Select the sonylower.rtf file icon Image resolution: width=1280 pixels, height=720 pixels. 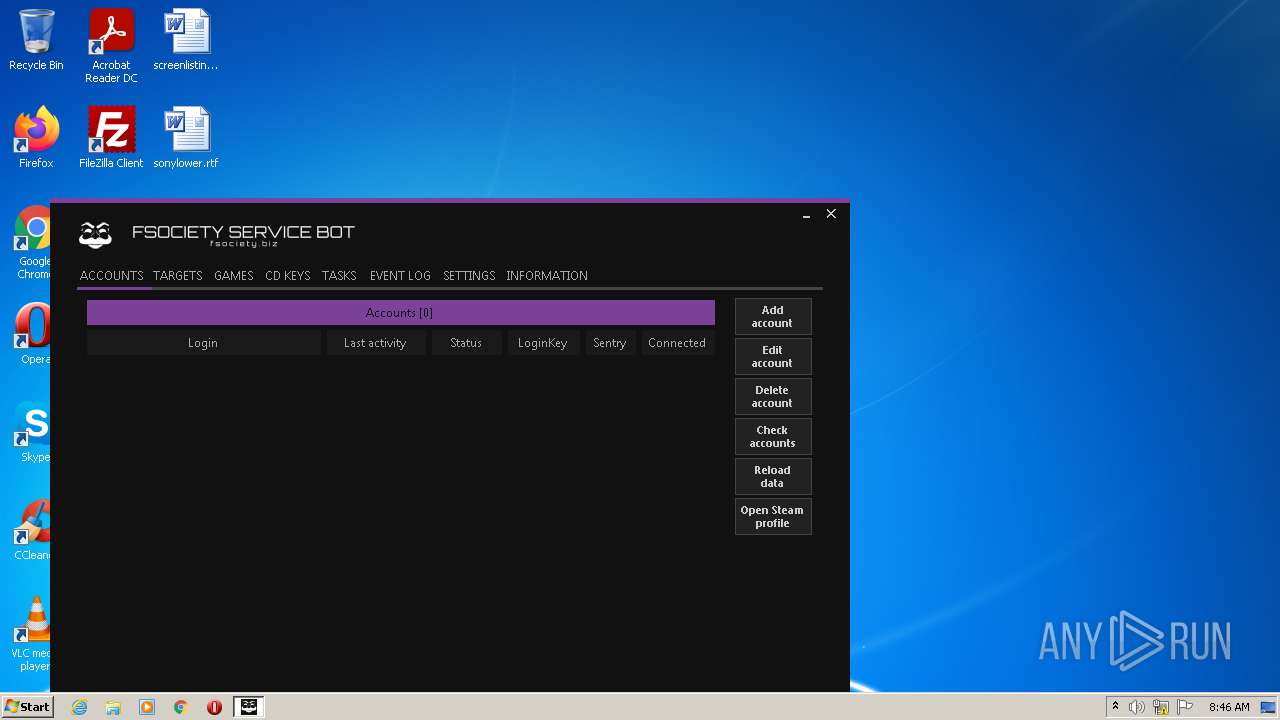pos(186,138)
